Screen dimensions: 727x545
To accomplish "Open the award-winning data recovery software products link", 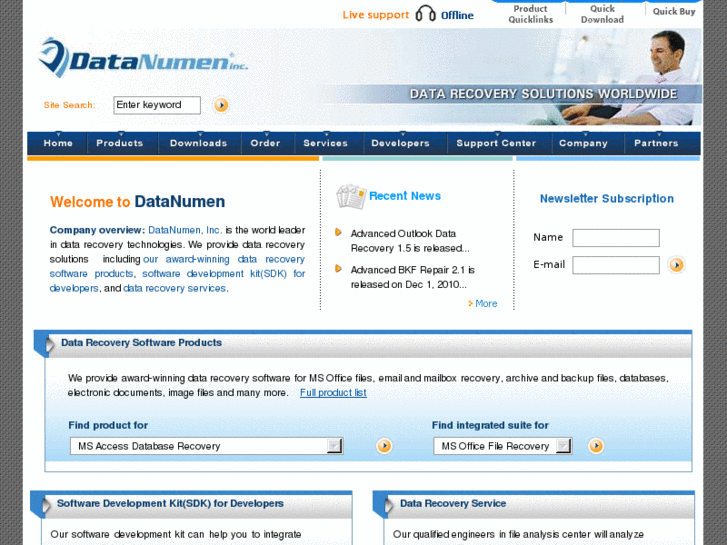I will click(x=177, y=266).
